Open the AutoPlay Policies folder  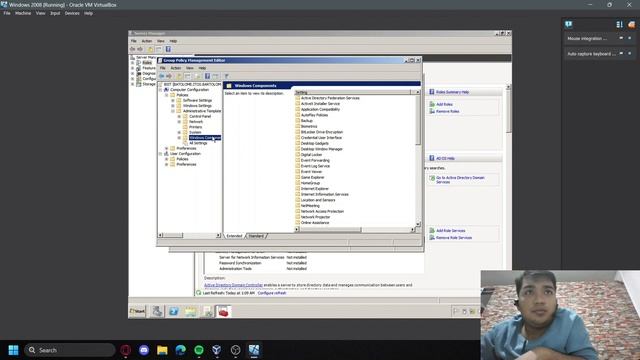coord(314,115)
